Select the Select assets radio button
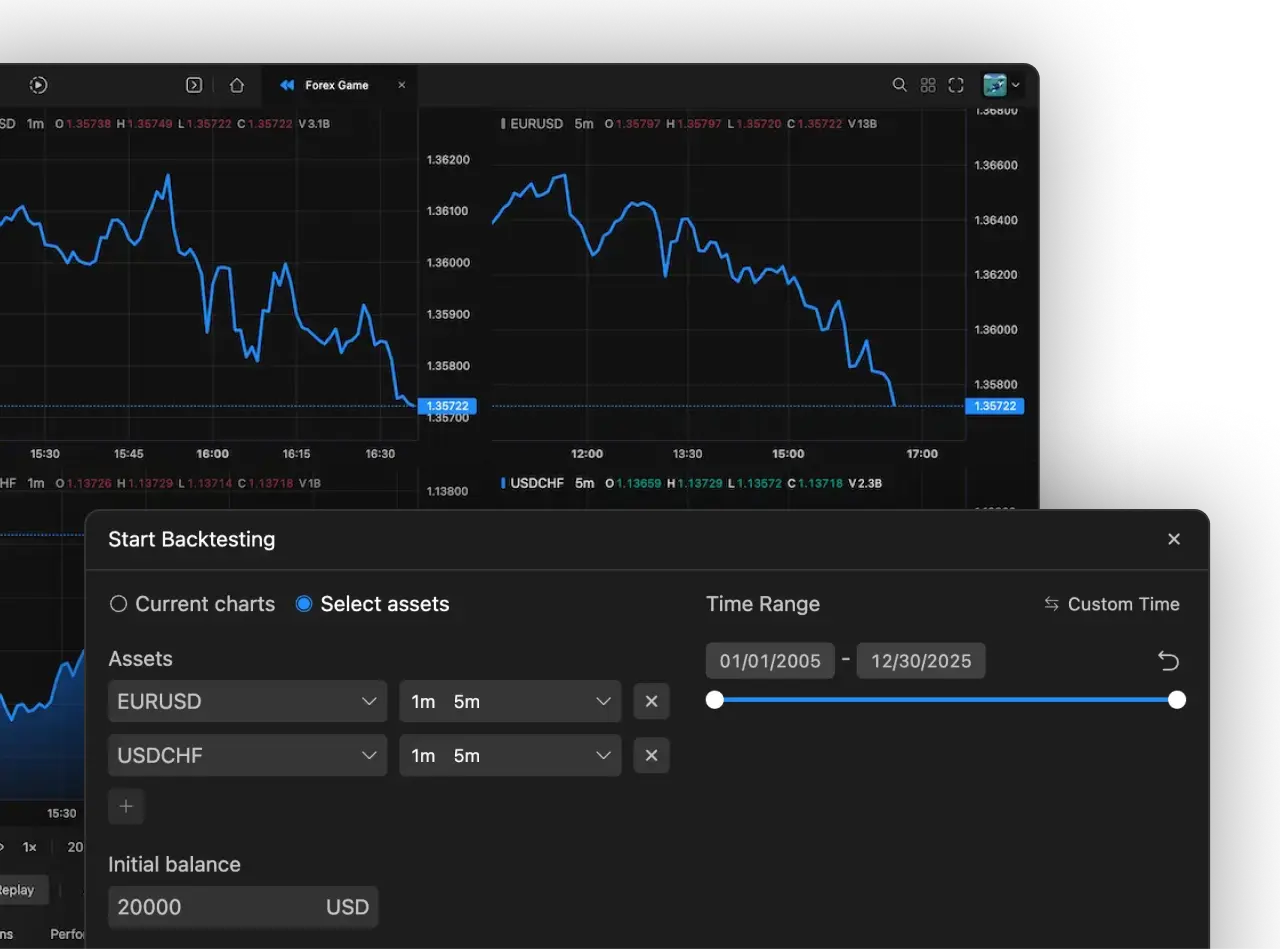The image size is (1280, 949). pos(303,604)
